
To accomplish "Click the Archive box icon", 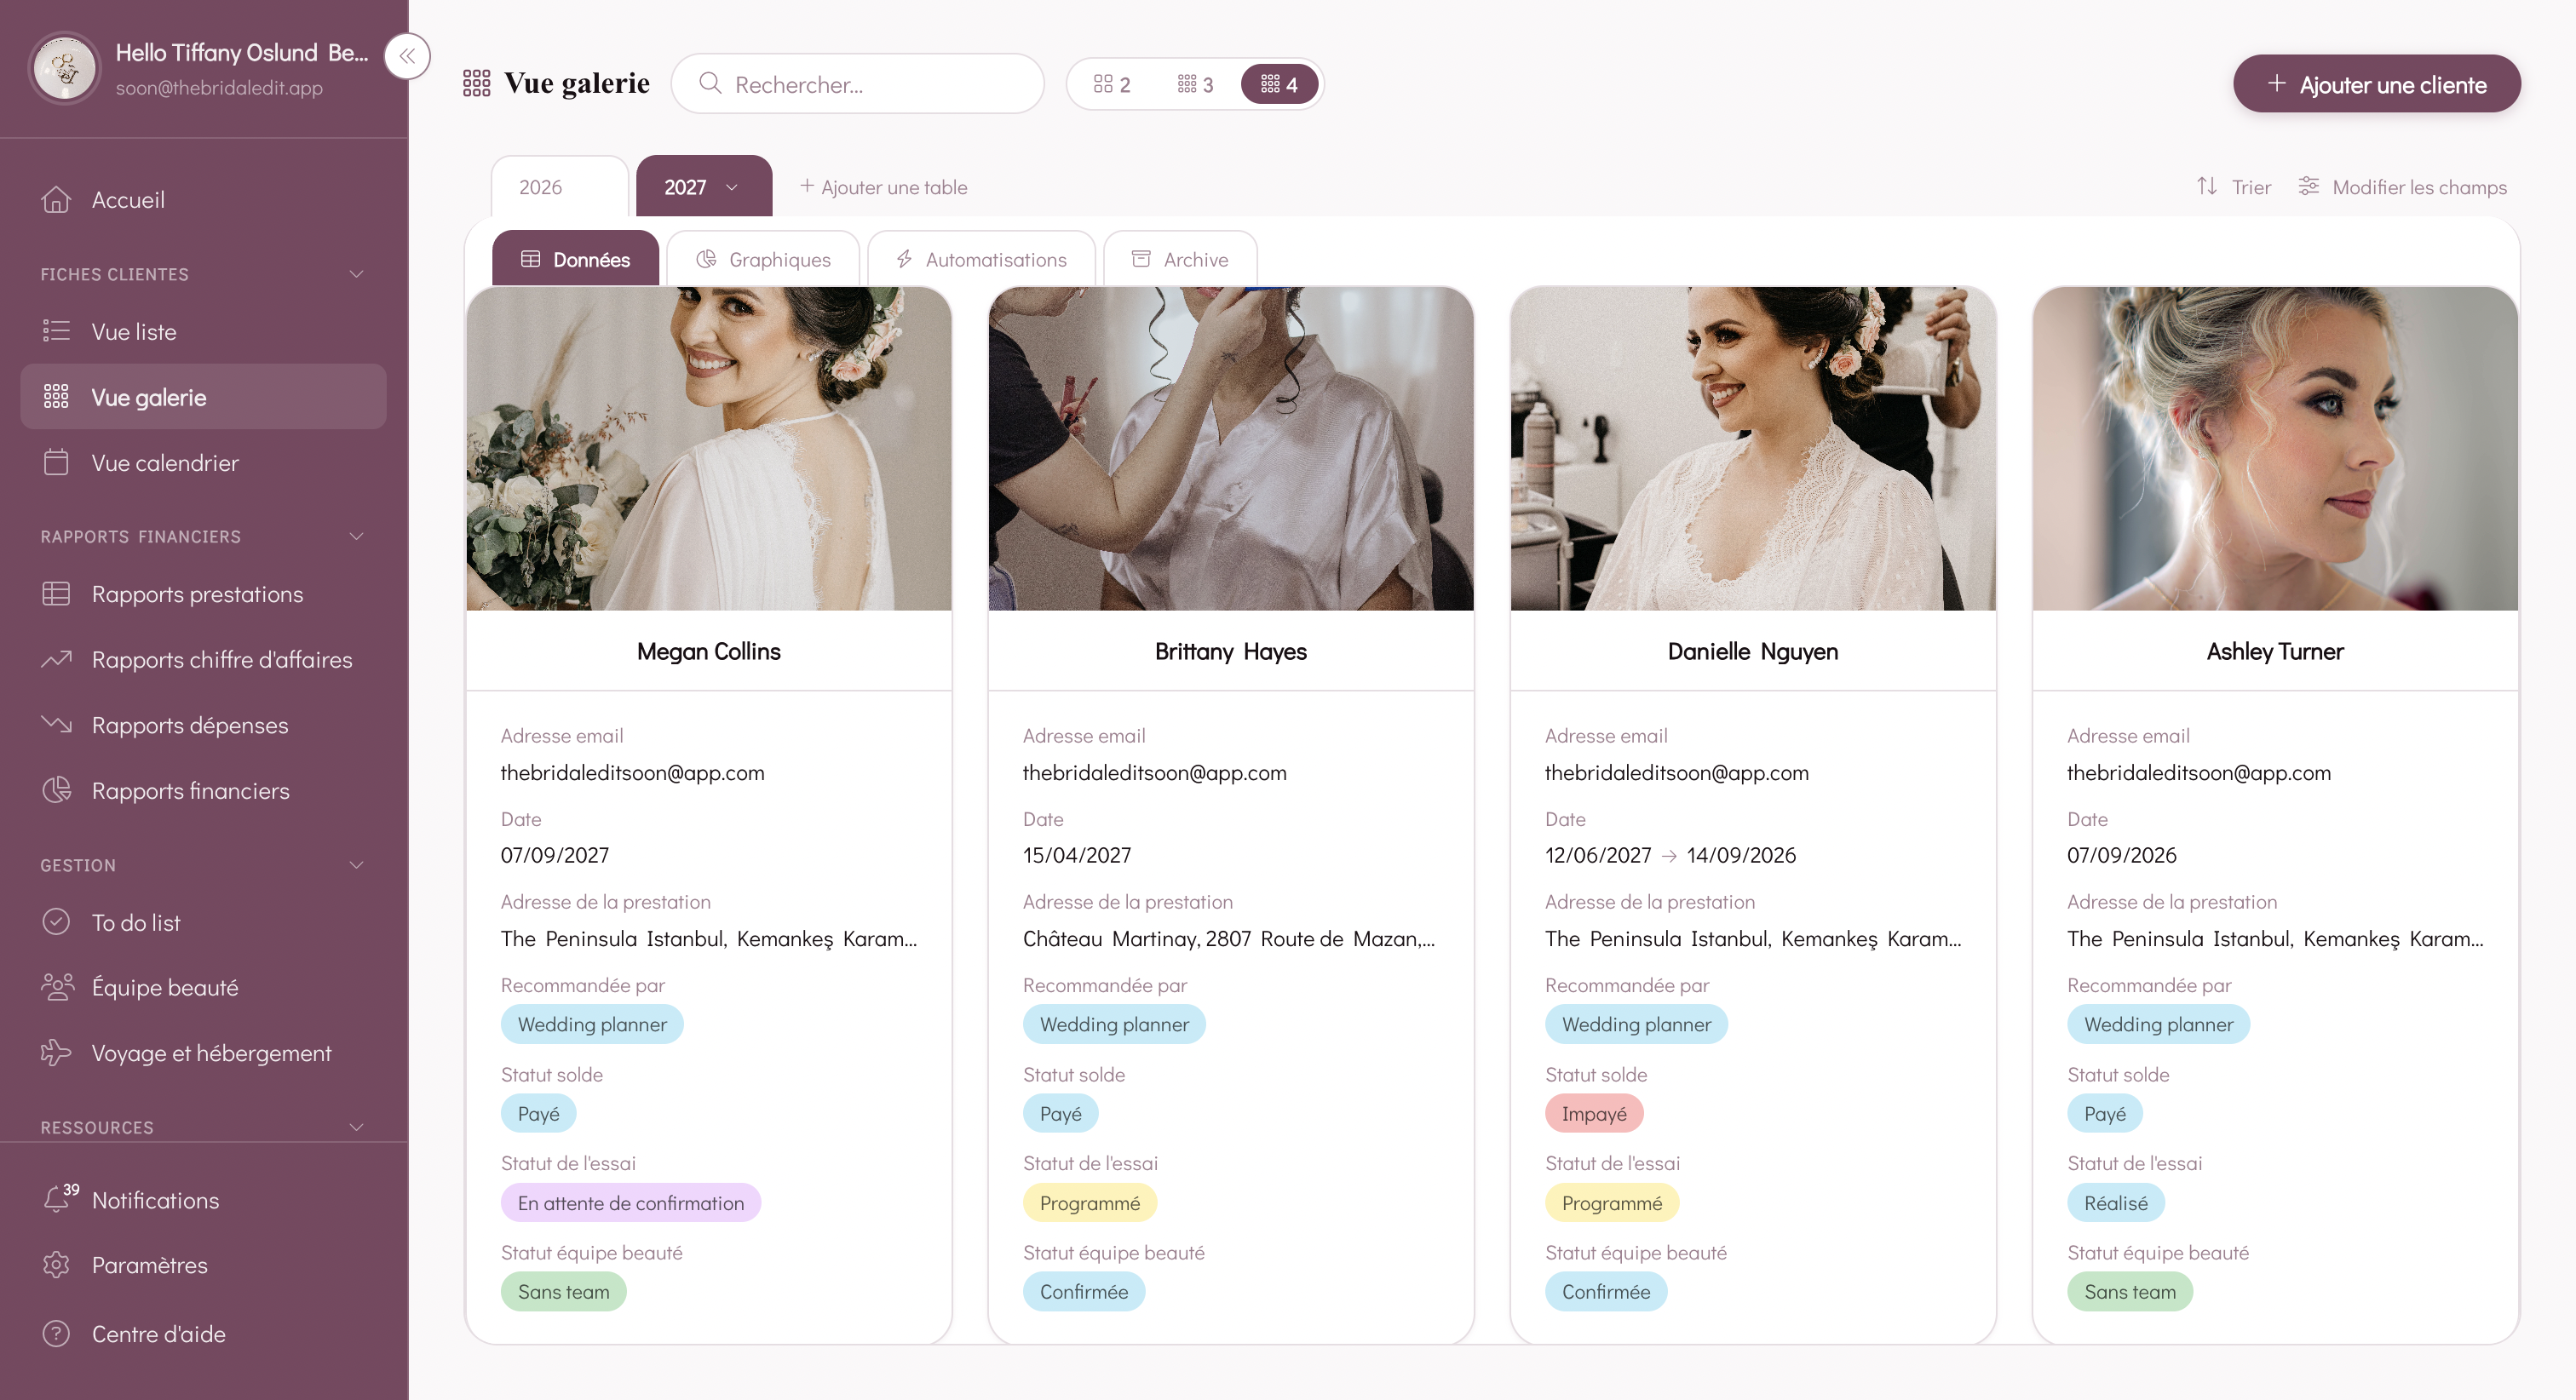I will [1141, 259].
